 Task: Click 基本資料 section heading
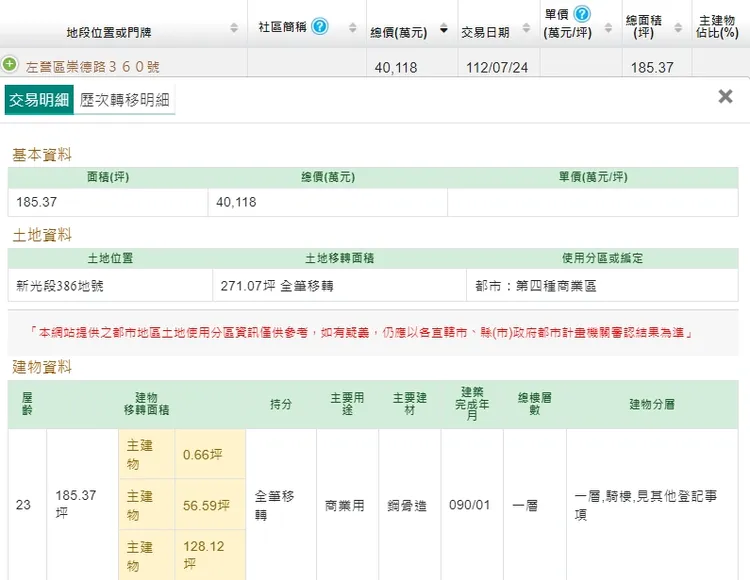pyautogui.click(x=42, y=155)
